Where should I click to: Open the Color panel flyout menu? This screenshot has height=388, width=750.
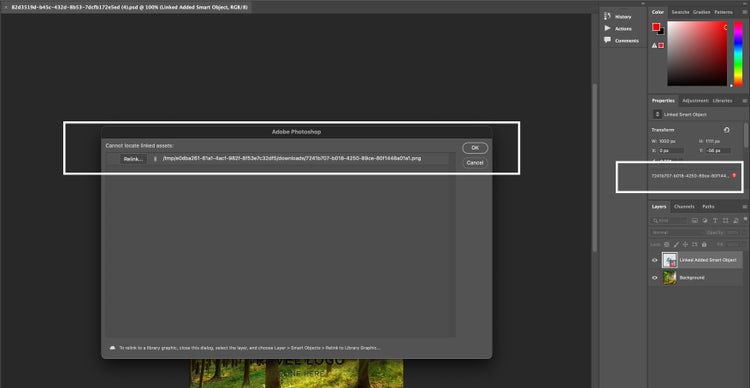click(744, 12)
